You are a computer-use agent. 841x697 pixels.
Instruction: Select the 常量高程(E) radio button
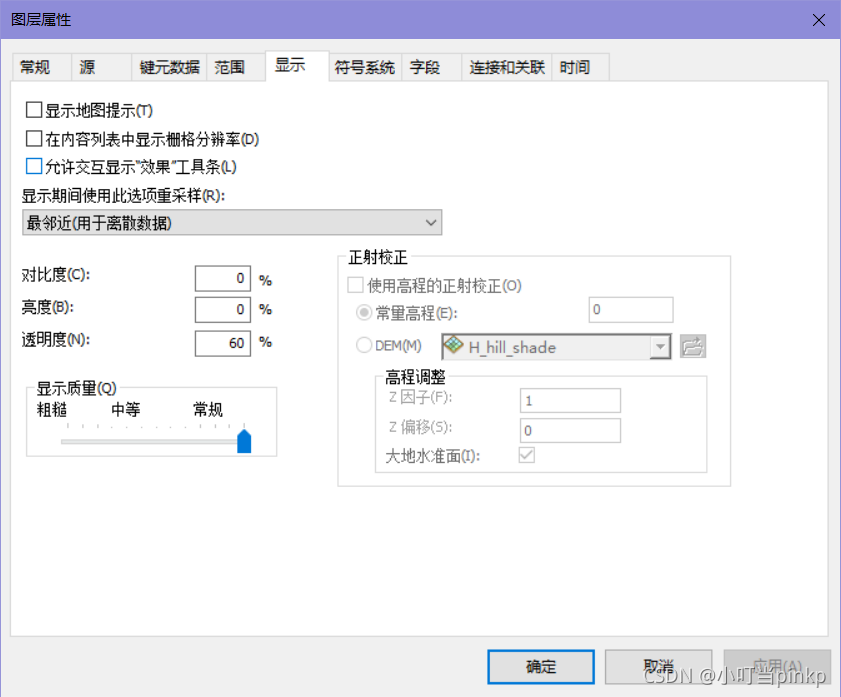pyautogui.click(x=364, y=313)
